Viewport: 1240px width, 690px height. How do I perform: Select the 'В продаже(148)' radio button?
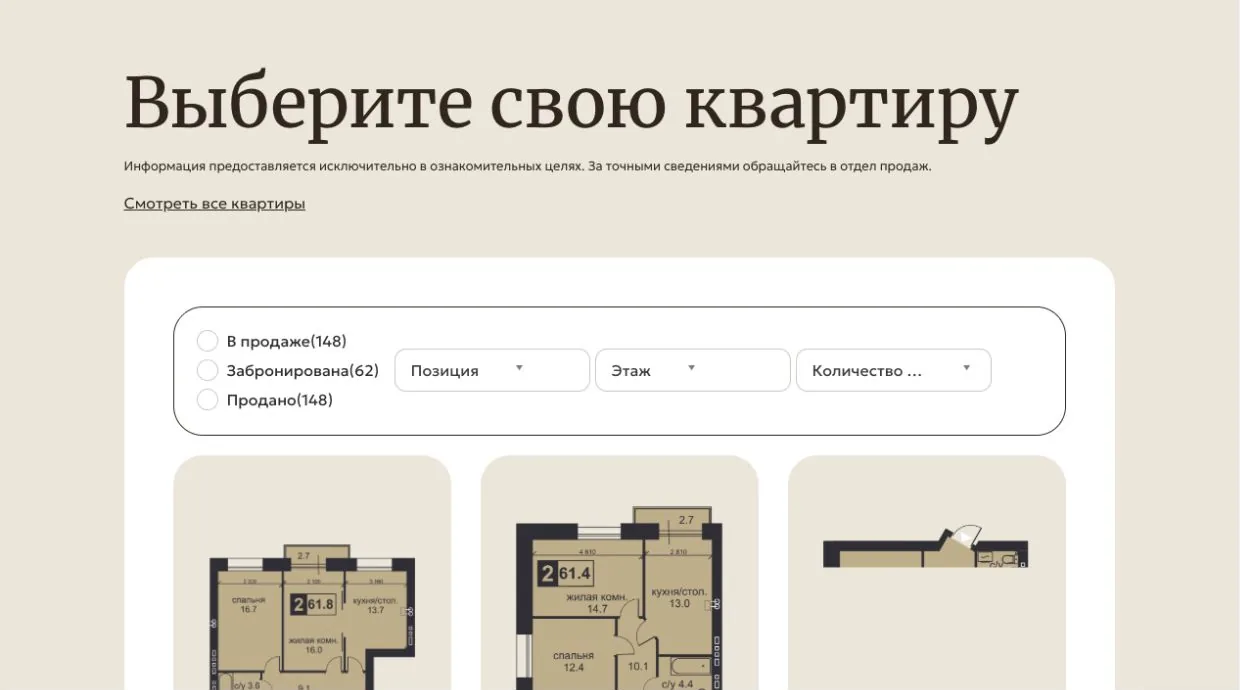pos(207,341)
